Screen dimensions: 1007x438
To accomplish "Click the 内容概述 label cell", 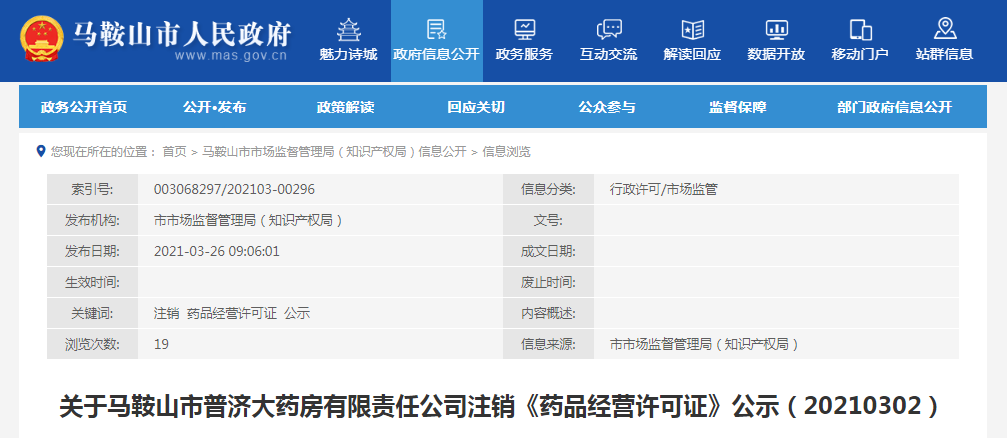I will tap(548, 313).
